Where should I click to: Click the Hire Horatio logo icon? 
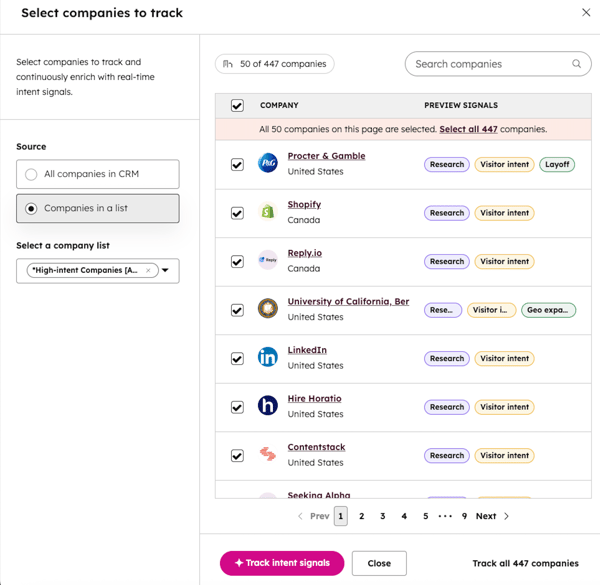267,406
